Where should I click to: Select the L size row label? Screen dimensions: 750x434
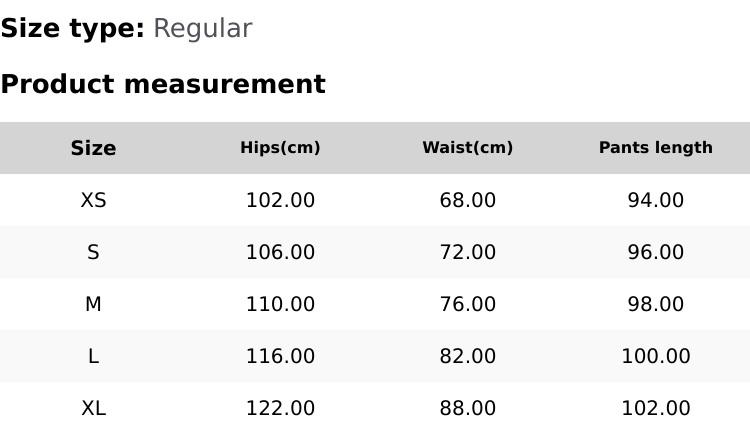click(93, 357)
